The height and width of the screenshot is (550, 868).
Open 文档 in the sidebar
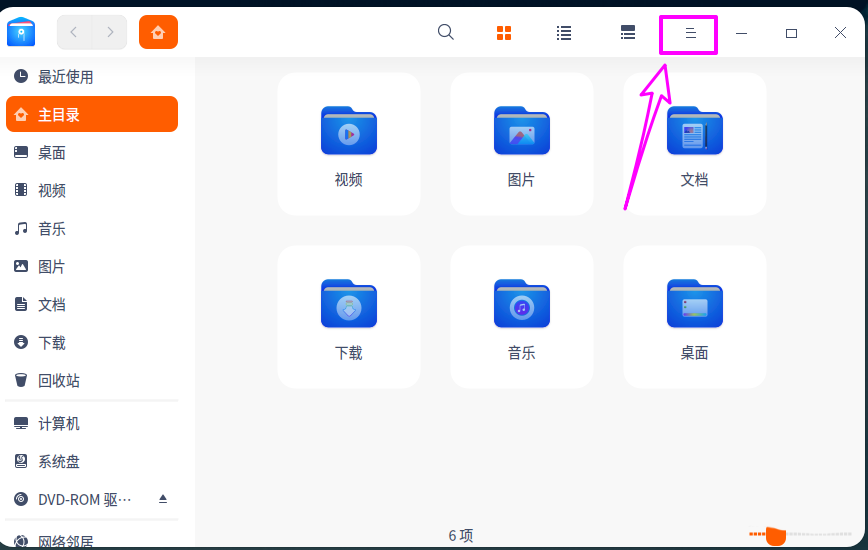click(x=92, y=304)
